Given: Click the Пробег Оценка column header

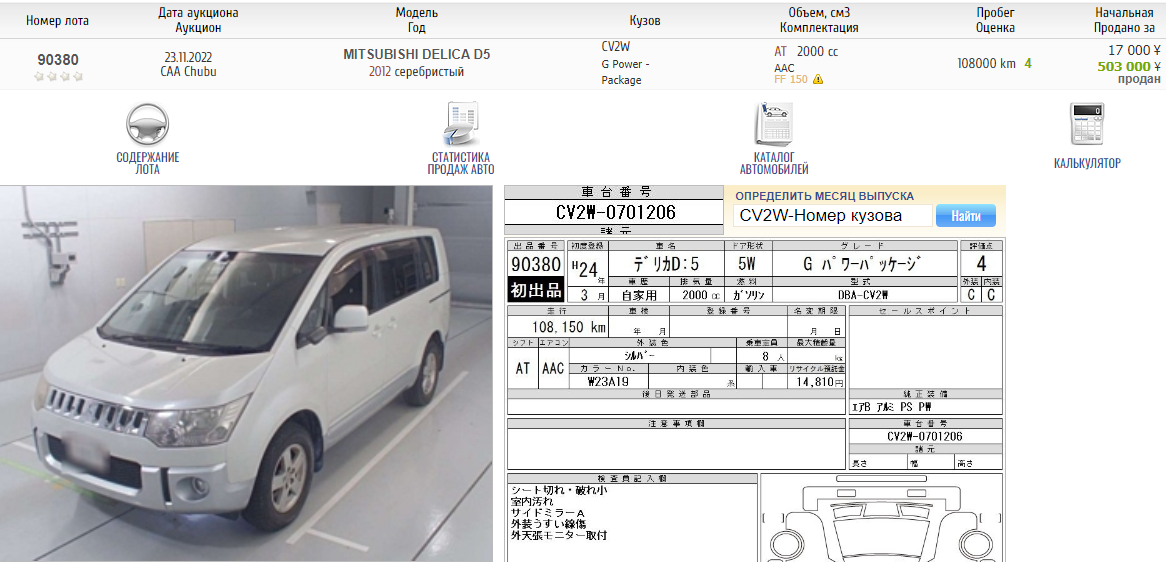Looking at the screenshot, I should click(996, 20).
